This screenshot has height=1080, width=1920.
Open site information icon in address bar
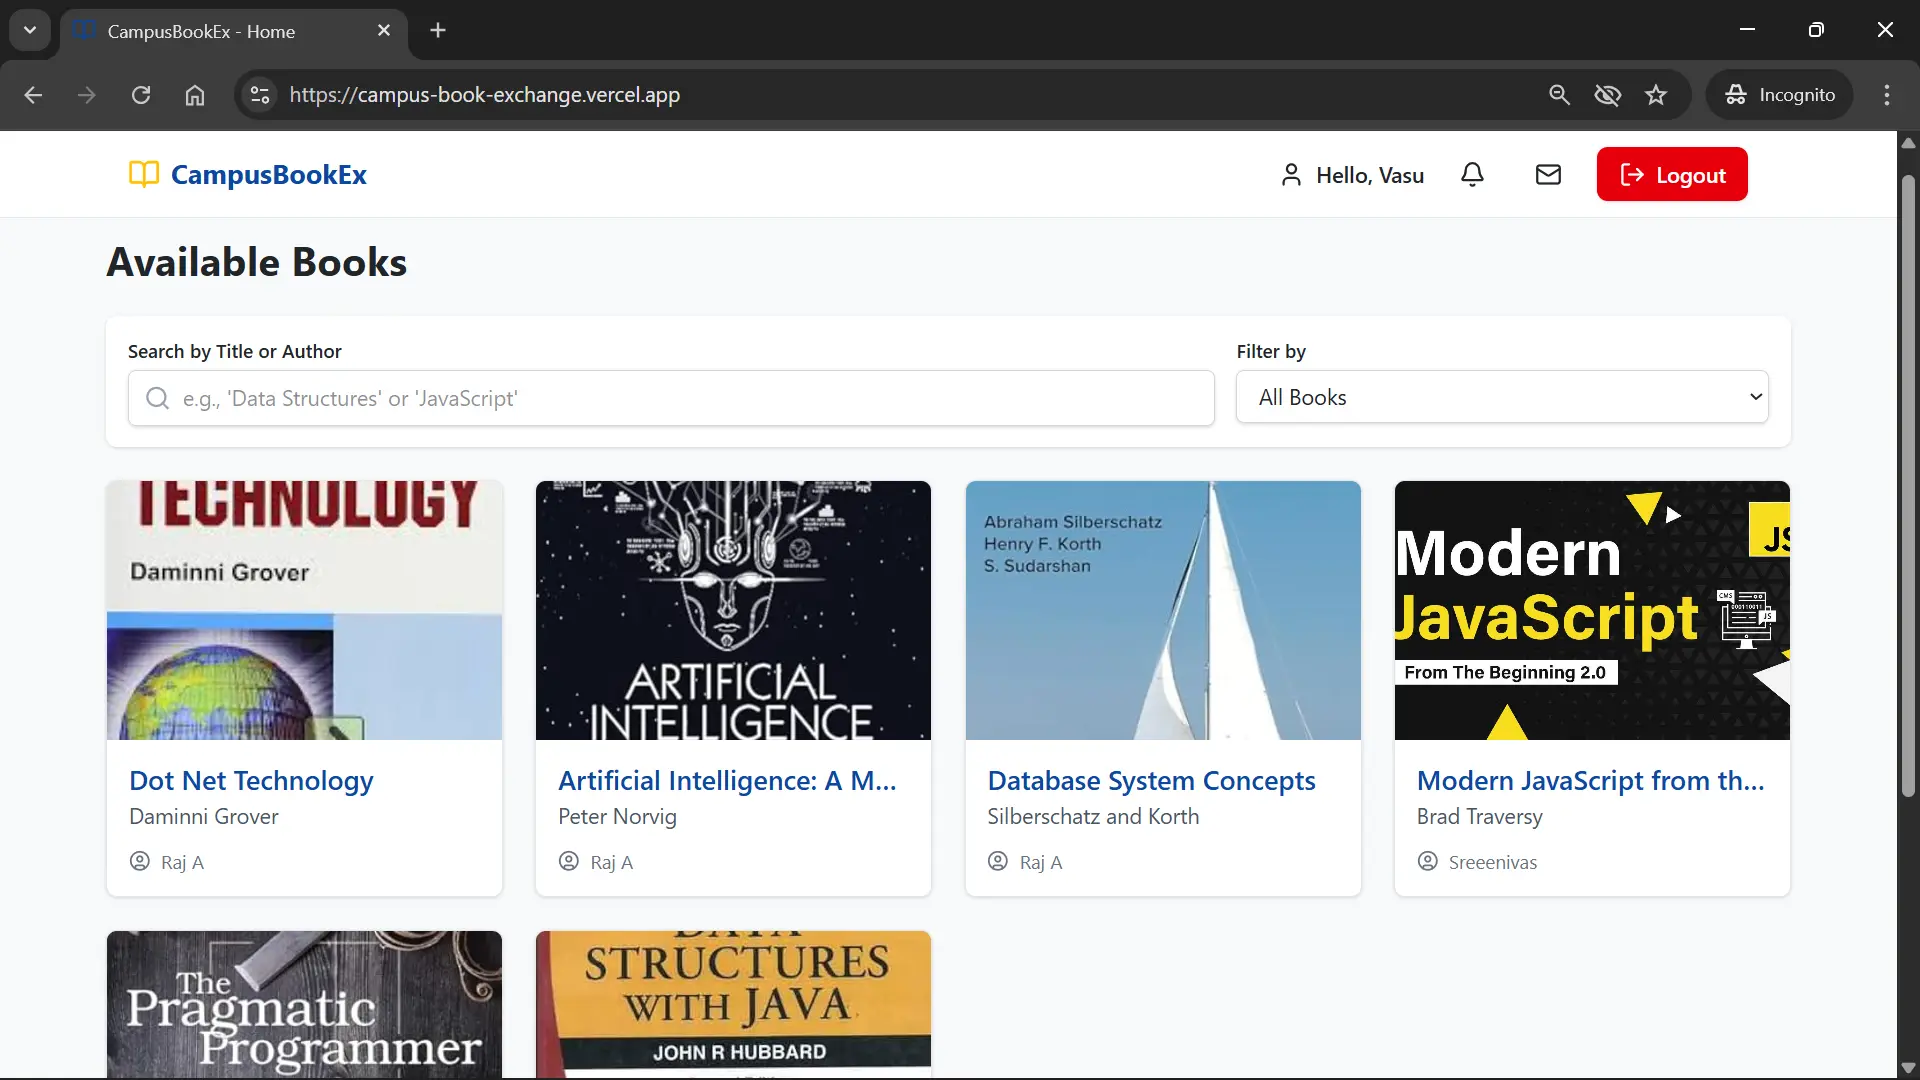click(260, 95)
